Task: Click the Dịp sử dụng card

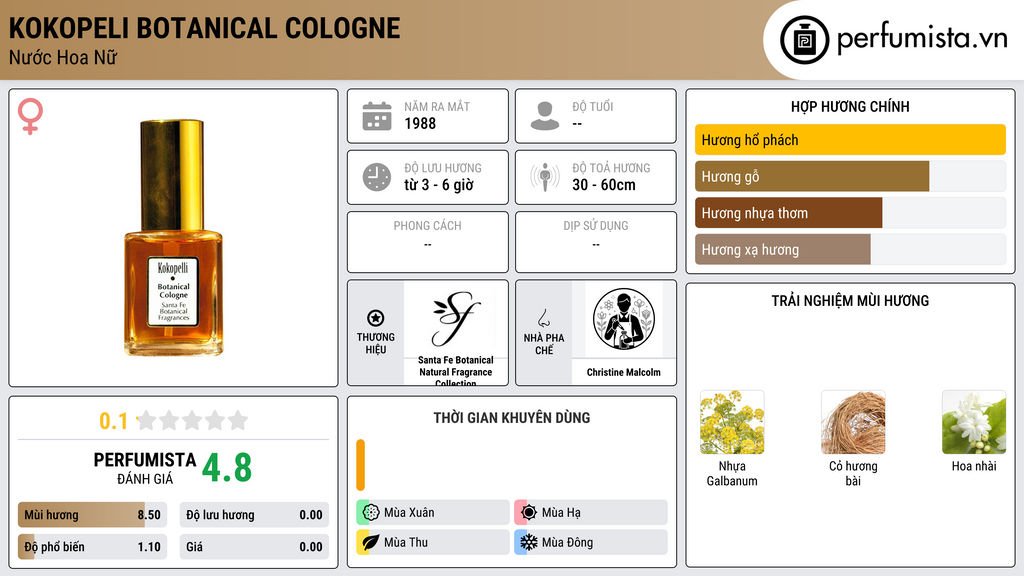Action: click(x=596, y=242)
